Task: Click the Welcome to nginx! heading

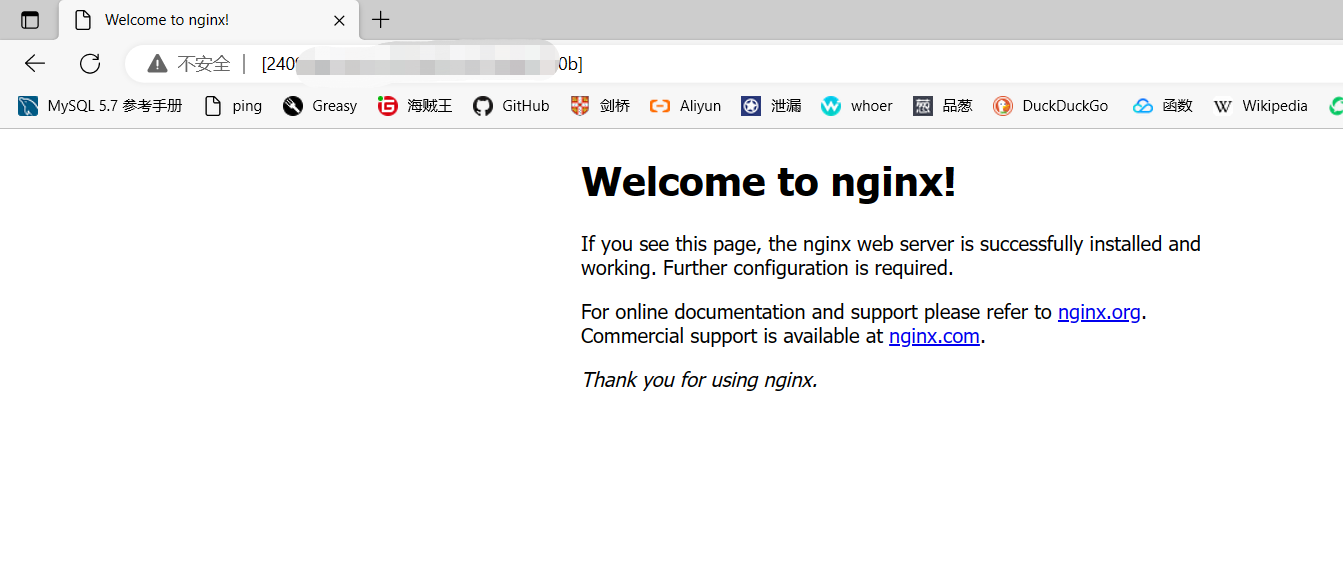Action: (x=768, y=181)
